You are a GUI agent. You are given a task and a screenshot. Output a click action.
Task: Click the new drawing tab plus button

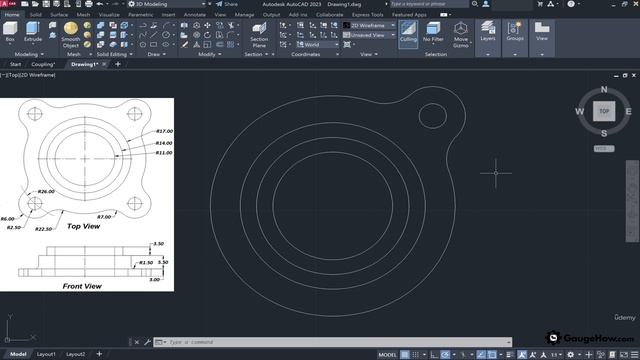pos(118,64)
